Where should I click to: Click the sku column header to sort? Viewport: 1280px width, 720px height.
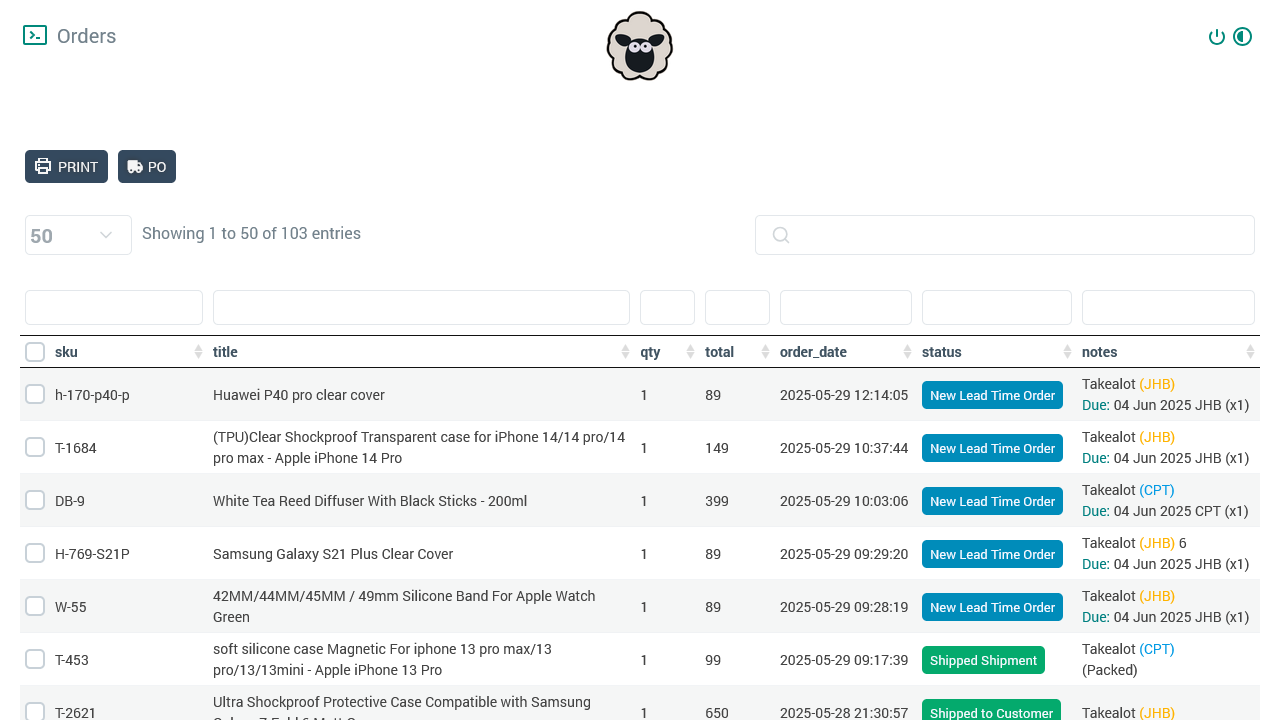click(x=66, y=352)
